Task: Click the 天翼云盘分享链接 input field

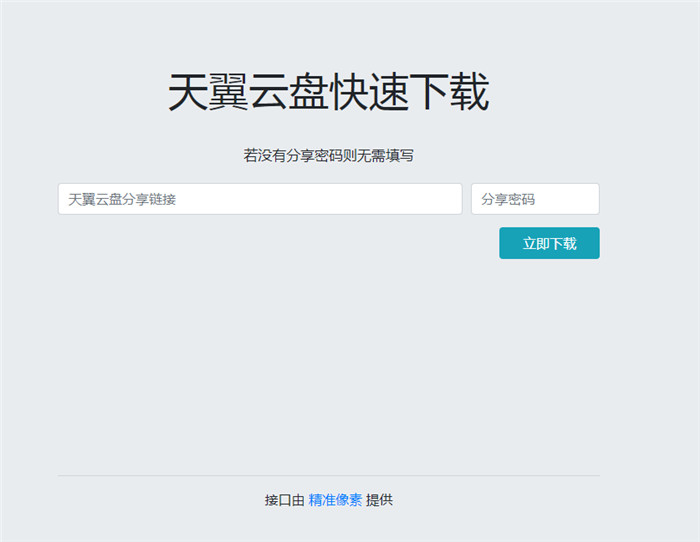Action: [x=260, y=199]
